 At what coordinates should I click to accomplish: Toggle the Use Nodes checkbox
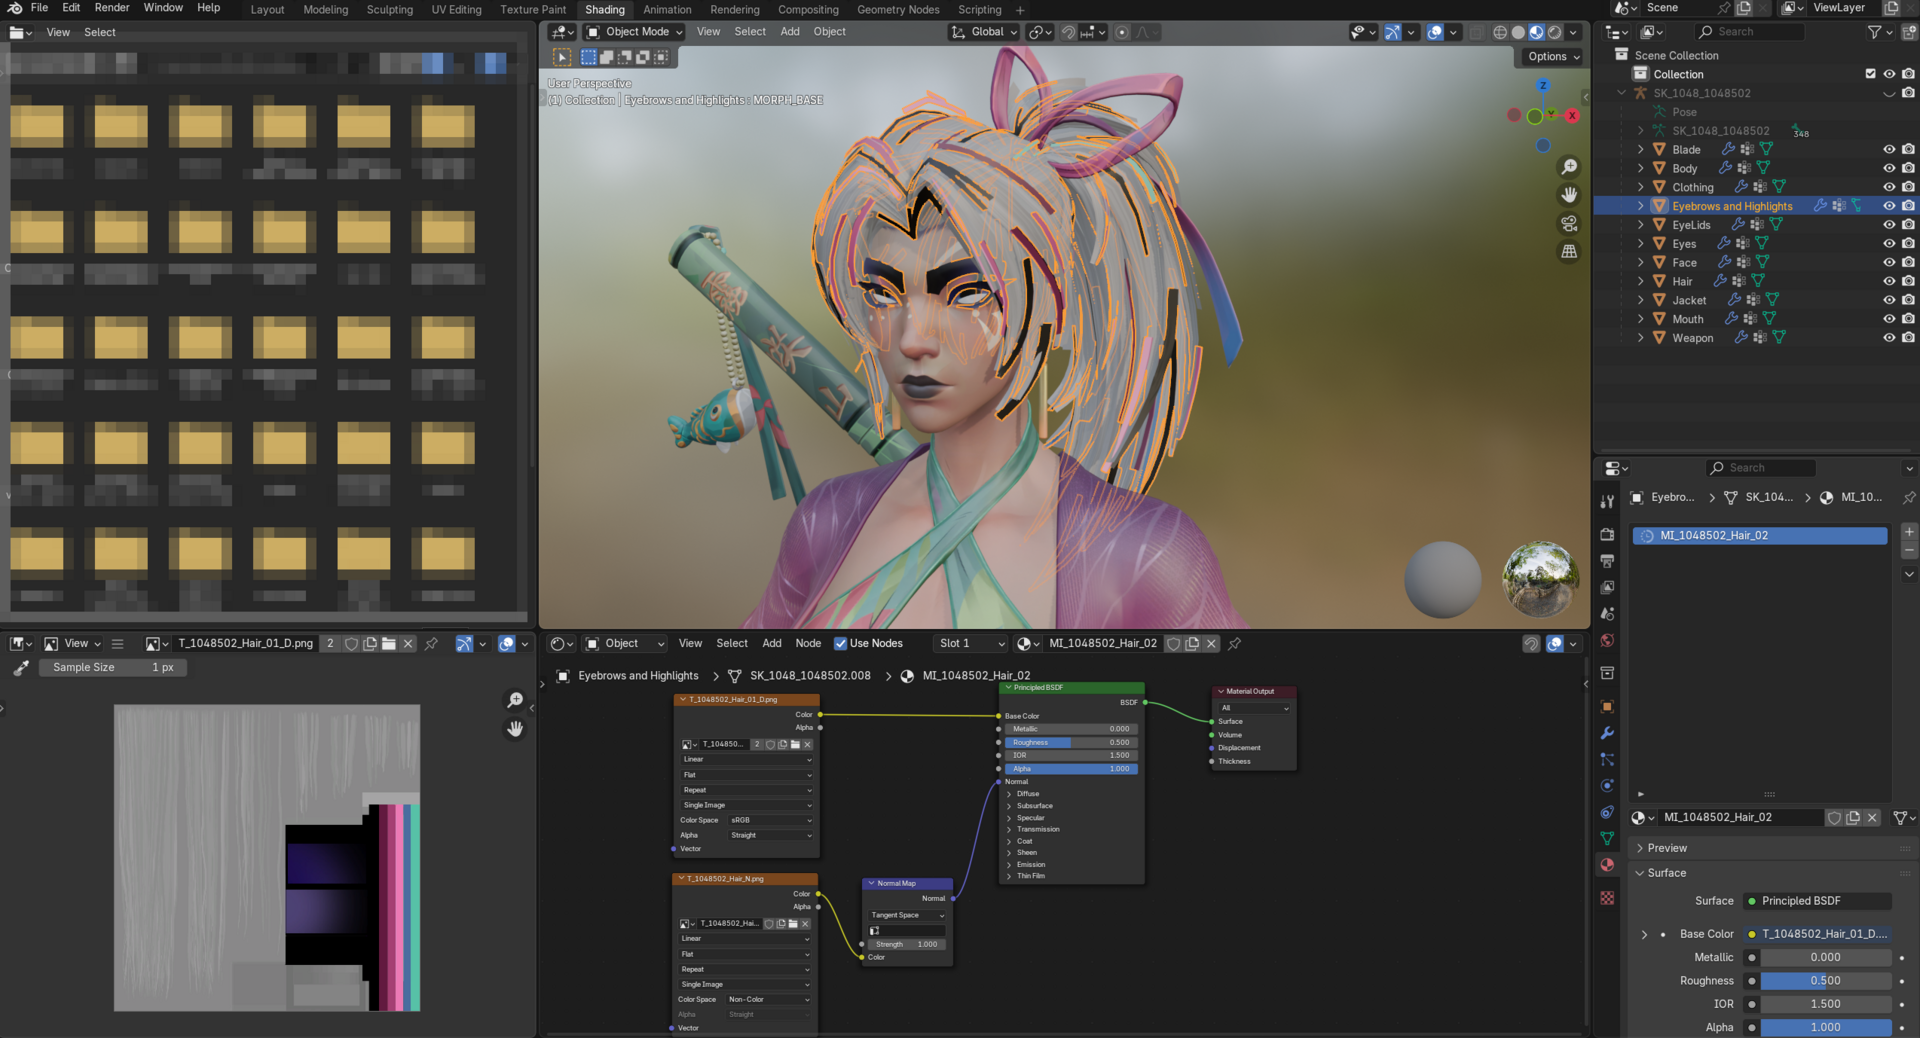841,644
